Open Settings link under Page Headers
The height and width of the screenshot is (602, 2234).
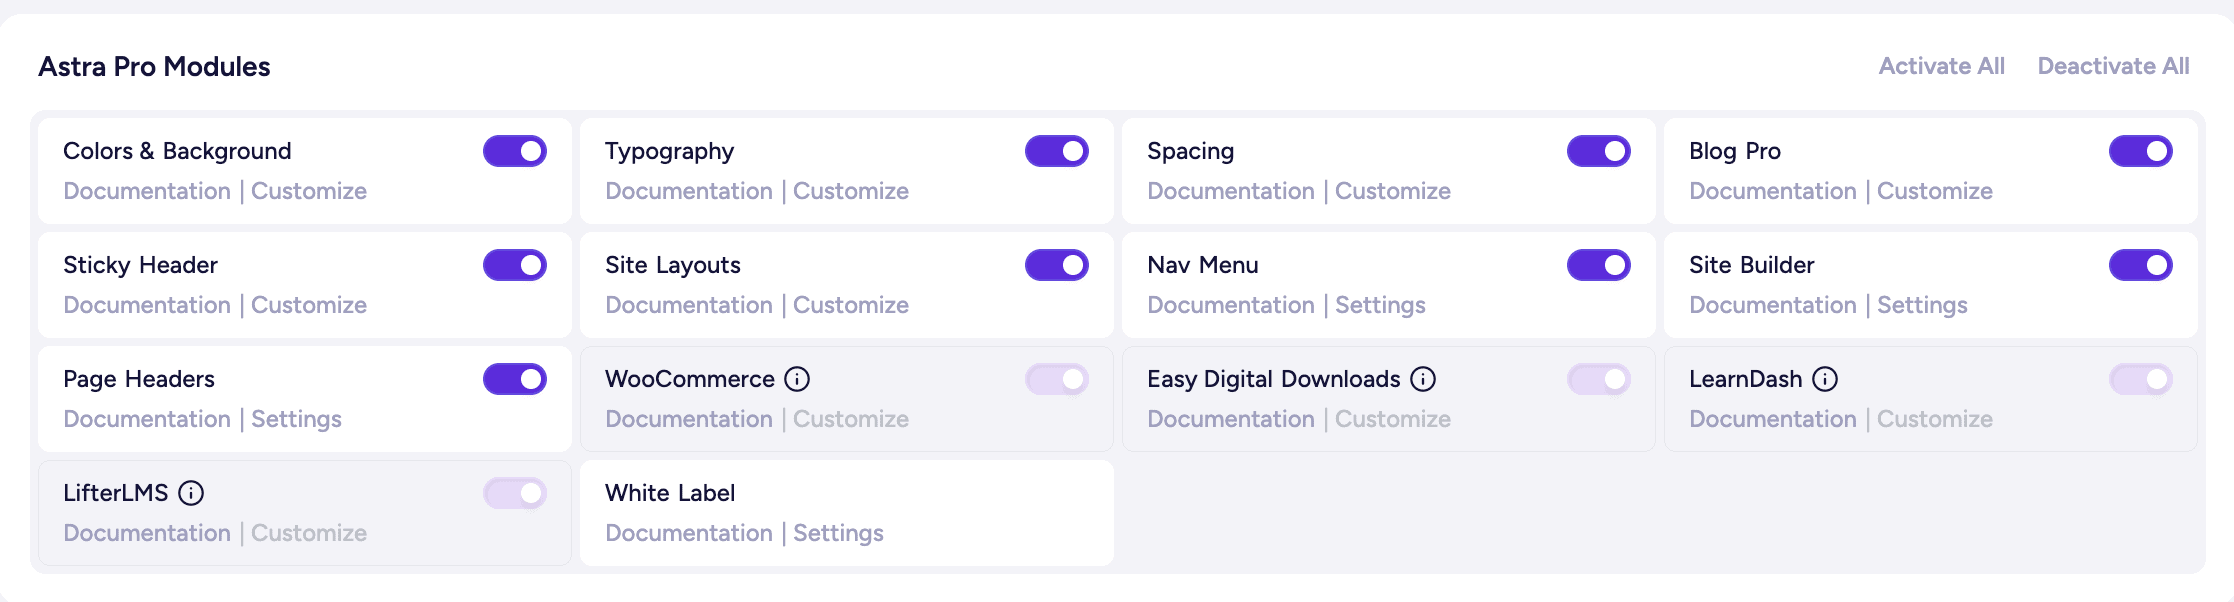(x=296, y=420)
